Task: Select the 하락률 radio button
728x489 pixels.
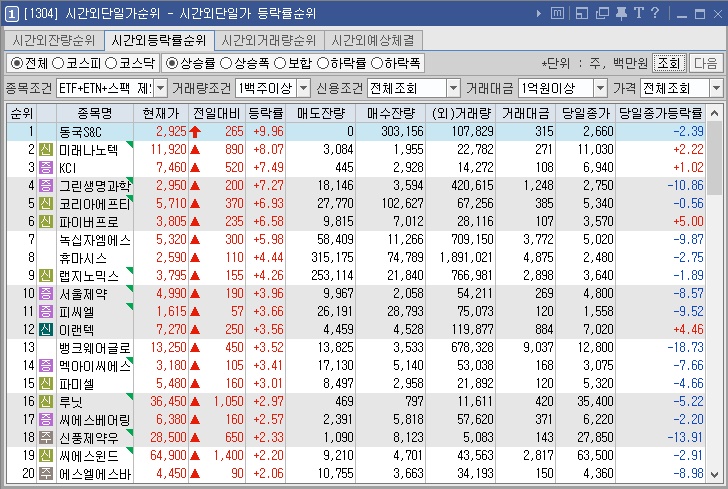Action: pyautogui.click(x=323, y=63)
